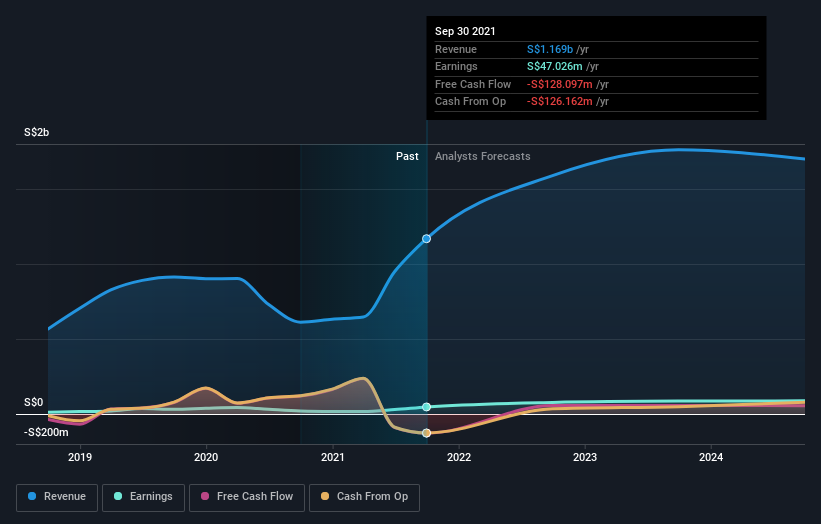Viewport: 821px width, 524px height.
Task: Click the Revenue data point marker on the blue line
Action: point(427,239)
